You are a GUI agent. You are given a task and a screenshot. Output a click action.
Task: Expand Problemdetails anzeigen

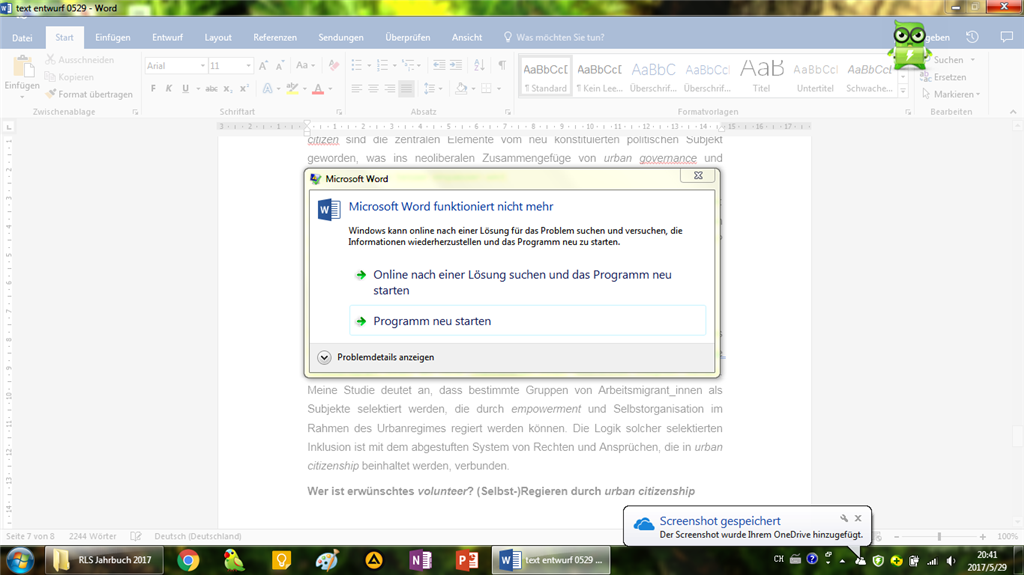click(x=376, y=357)
